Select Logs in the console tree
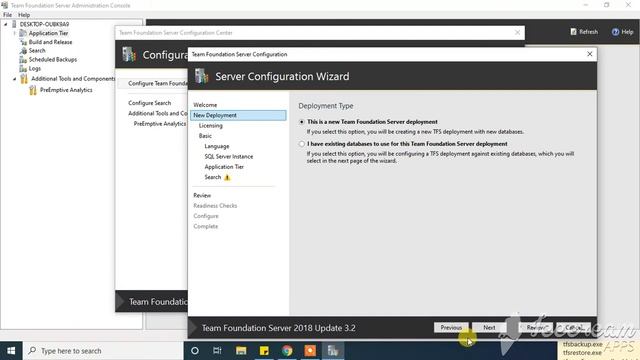The image size is (640, 360). pos(34,69)
